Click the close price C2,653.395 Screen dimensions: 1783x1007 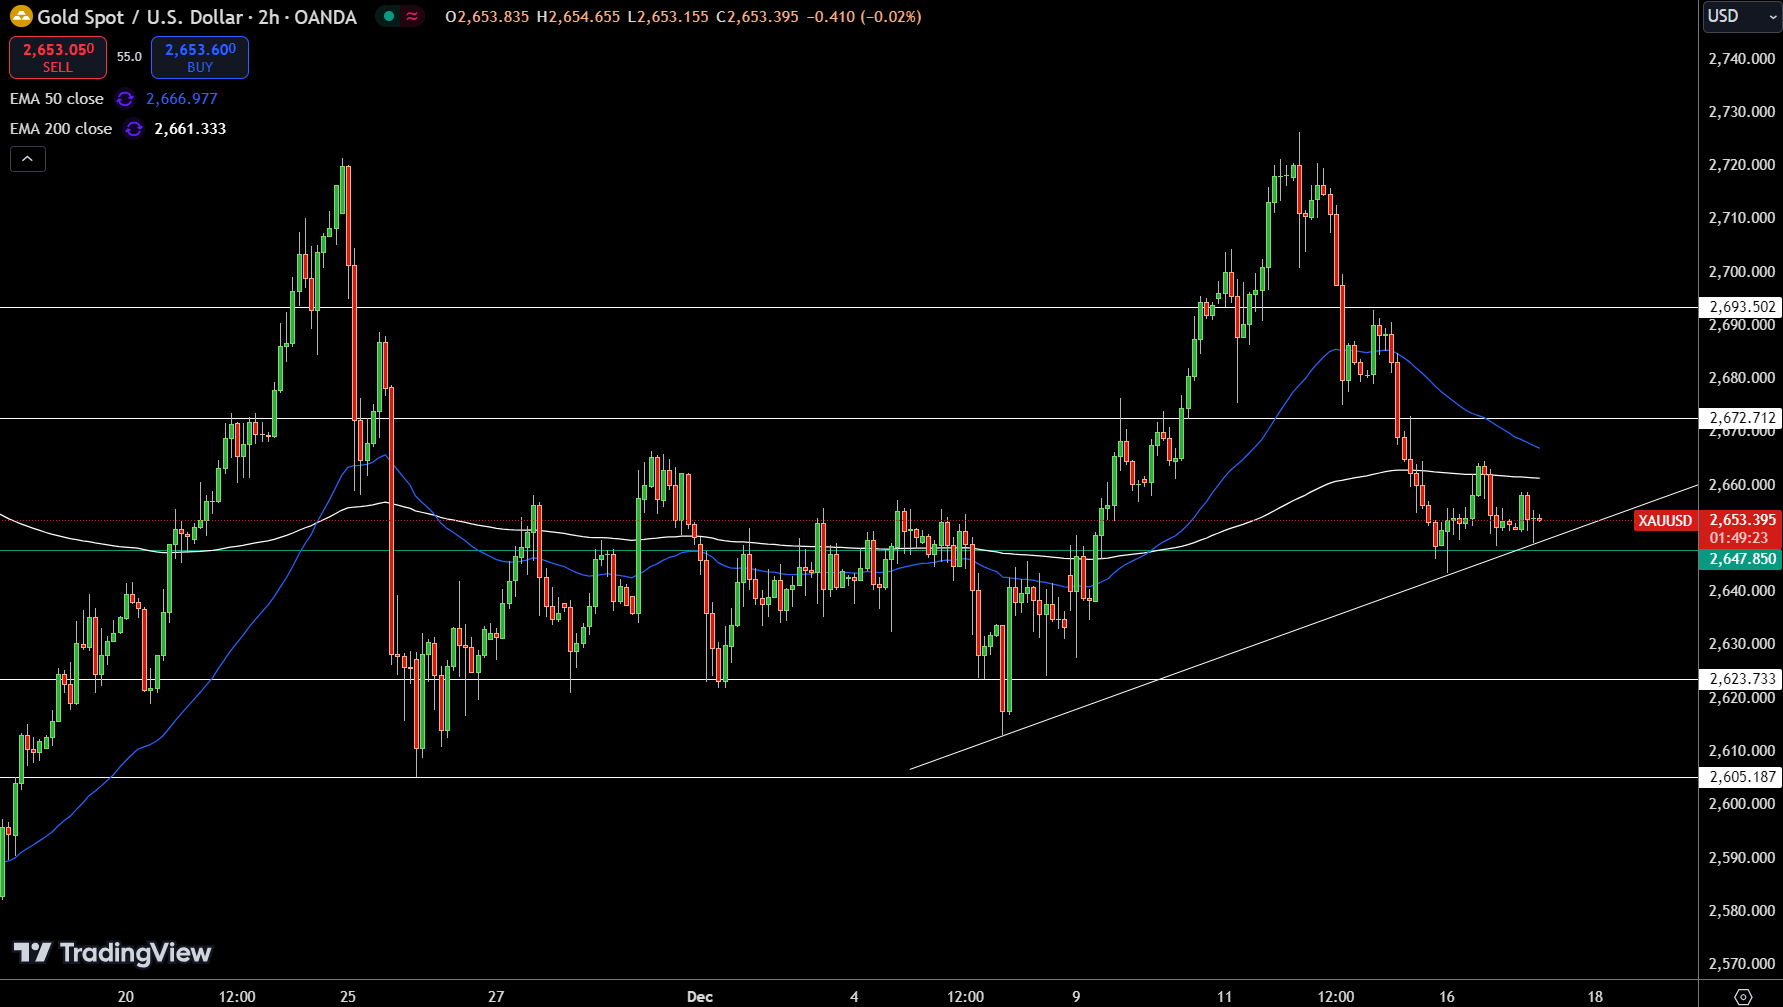757,17
